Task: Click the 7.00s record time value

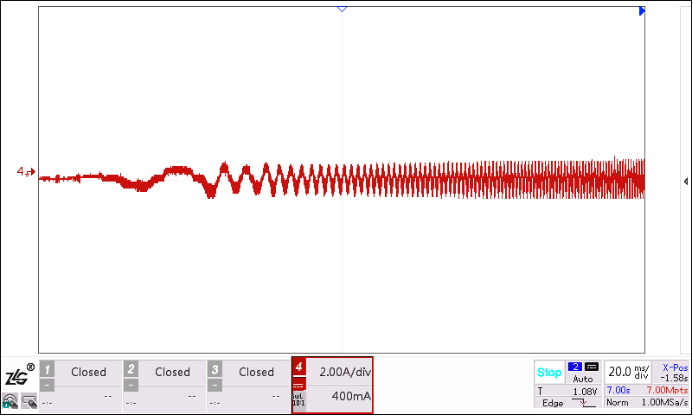Action: 618,390
